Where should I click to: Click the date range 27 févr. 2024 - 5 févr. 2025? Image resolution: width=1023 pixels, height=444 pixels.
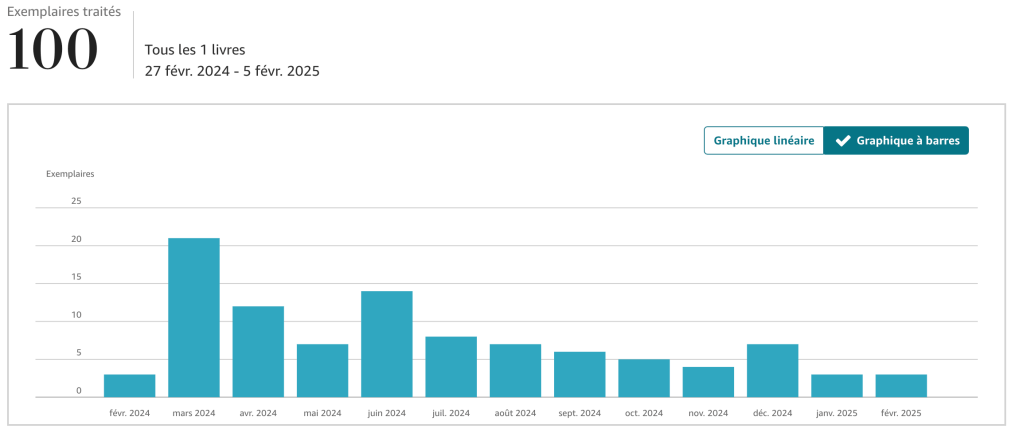click(232, 71)
